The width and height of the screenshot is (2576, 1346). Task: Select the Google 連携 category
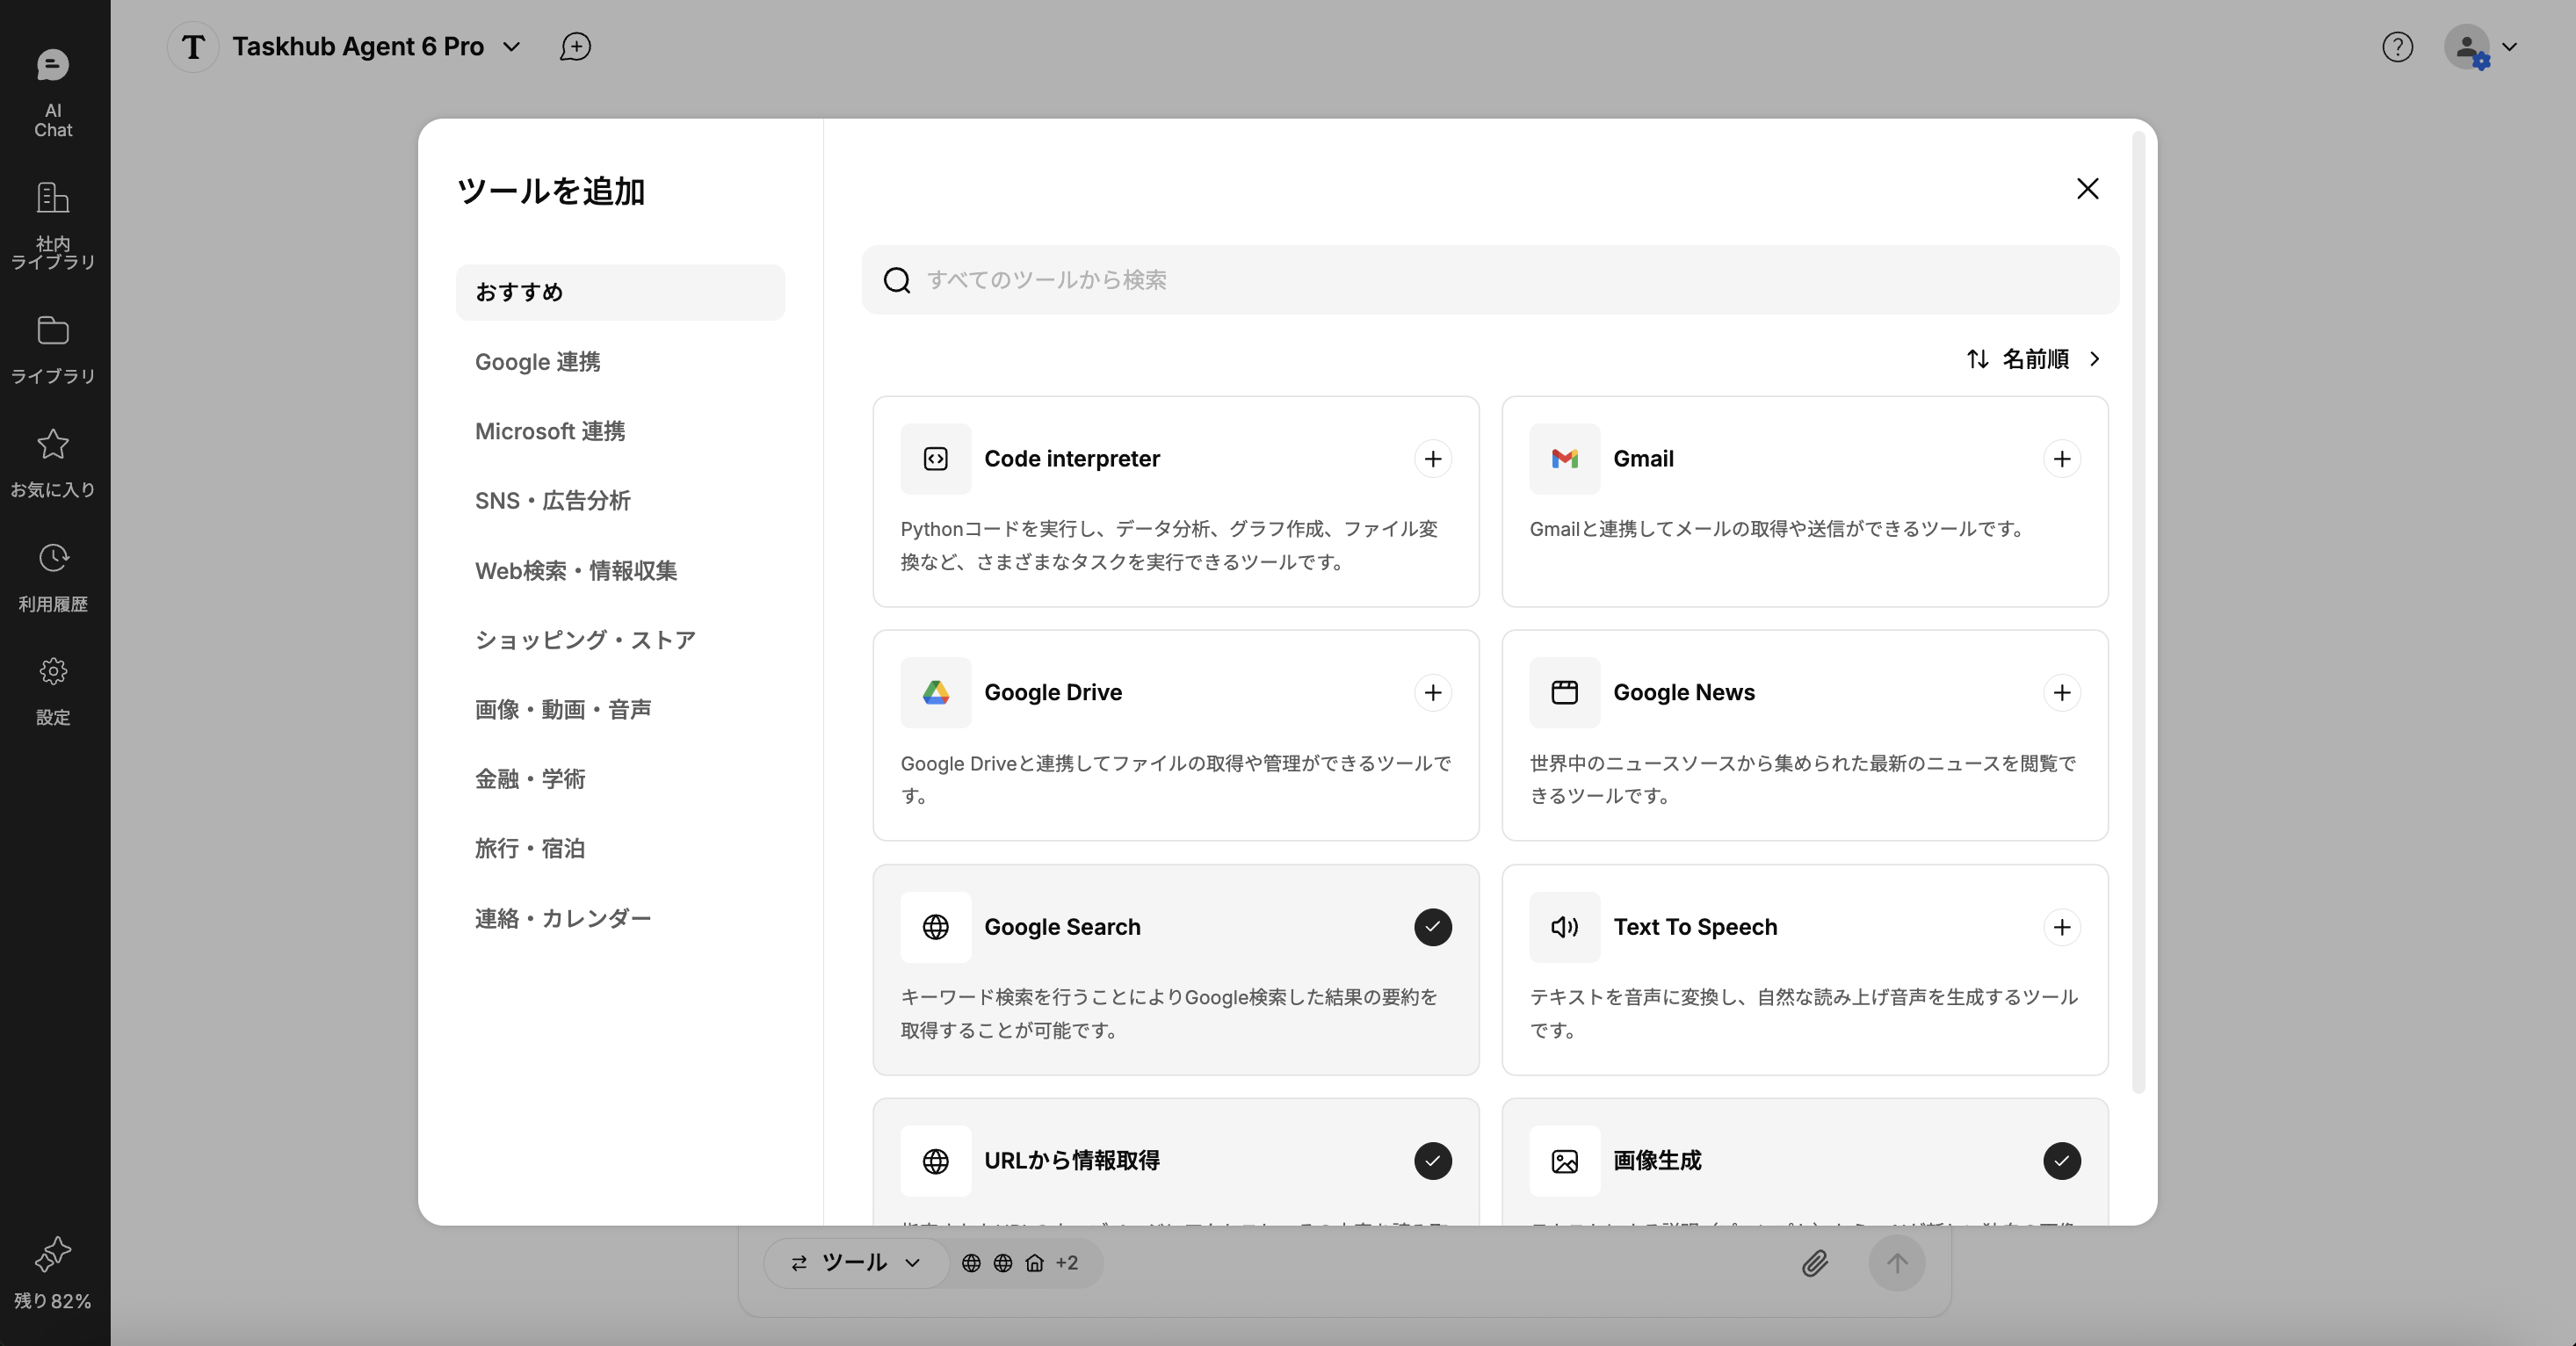click(538, 362)
